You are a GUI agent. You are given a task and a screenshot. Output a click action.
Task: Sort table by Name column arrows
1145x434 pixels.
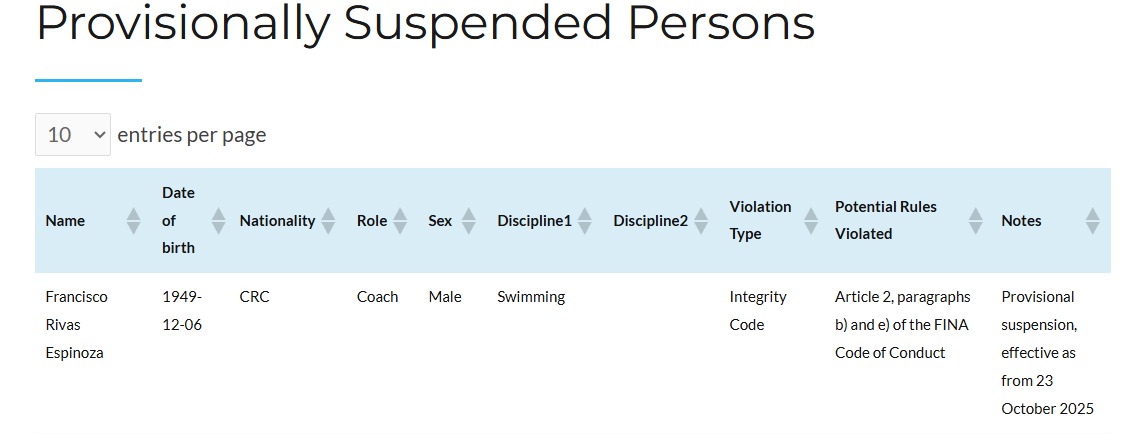tap(134, 221)
